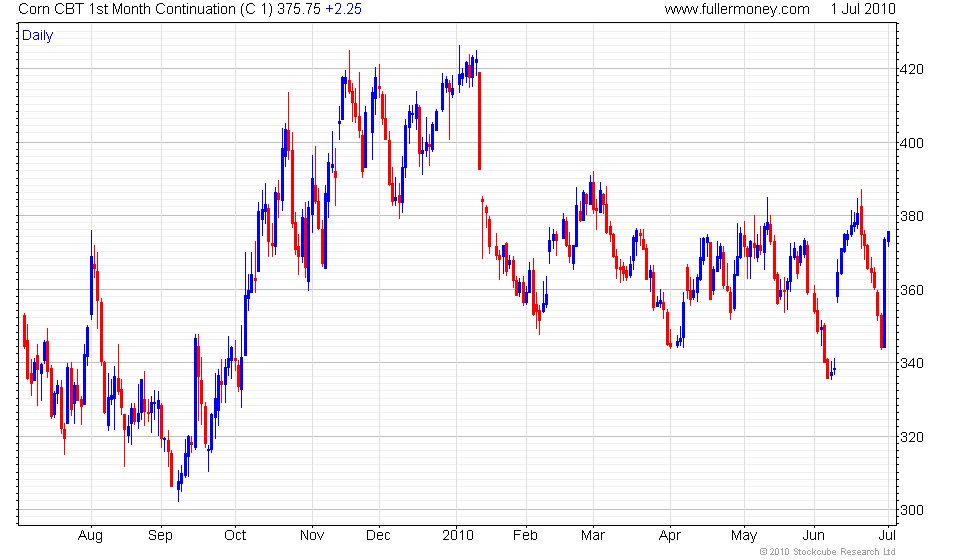This screenshot has height=560, width=980.
Task: Click the 'Aug' month label on the time axis
Action: pyautogui.click(x=90, y=536)
